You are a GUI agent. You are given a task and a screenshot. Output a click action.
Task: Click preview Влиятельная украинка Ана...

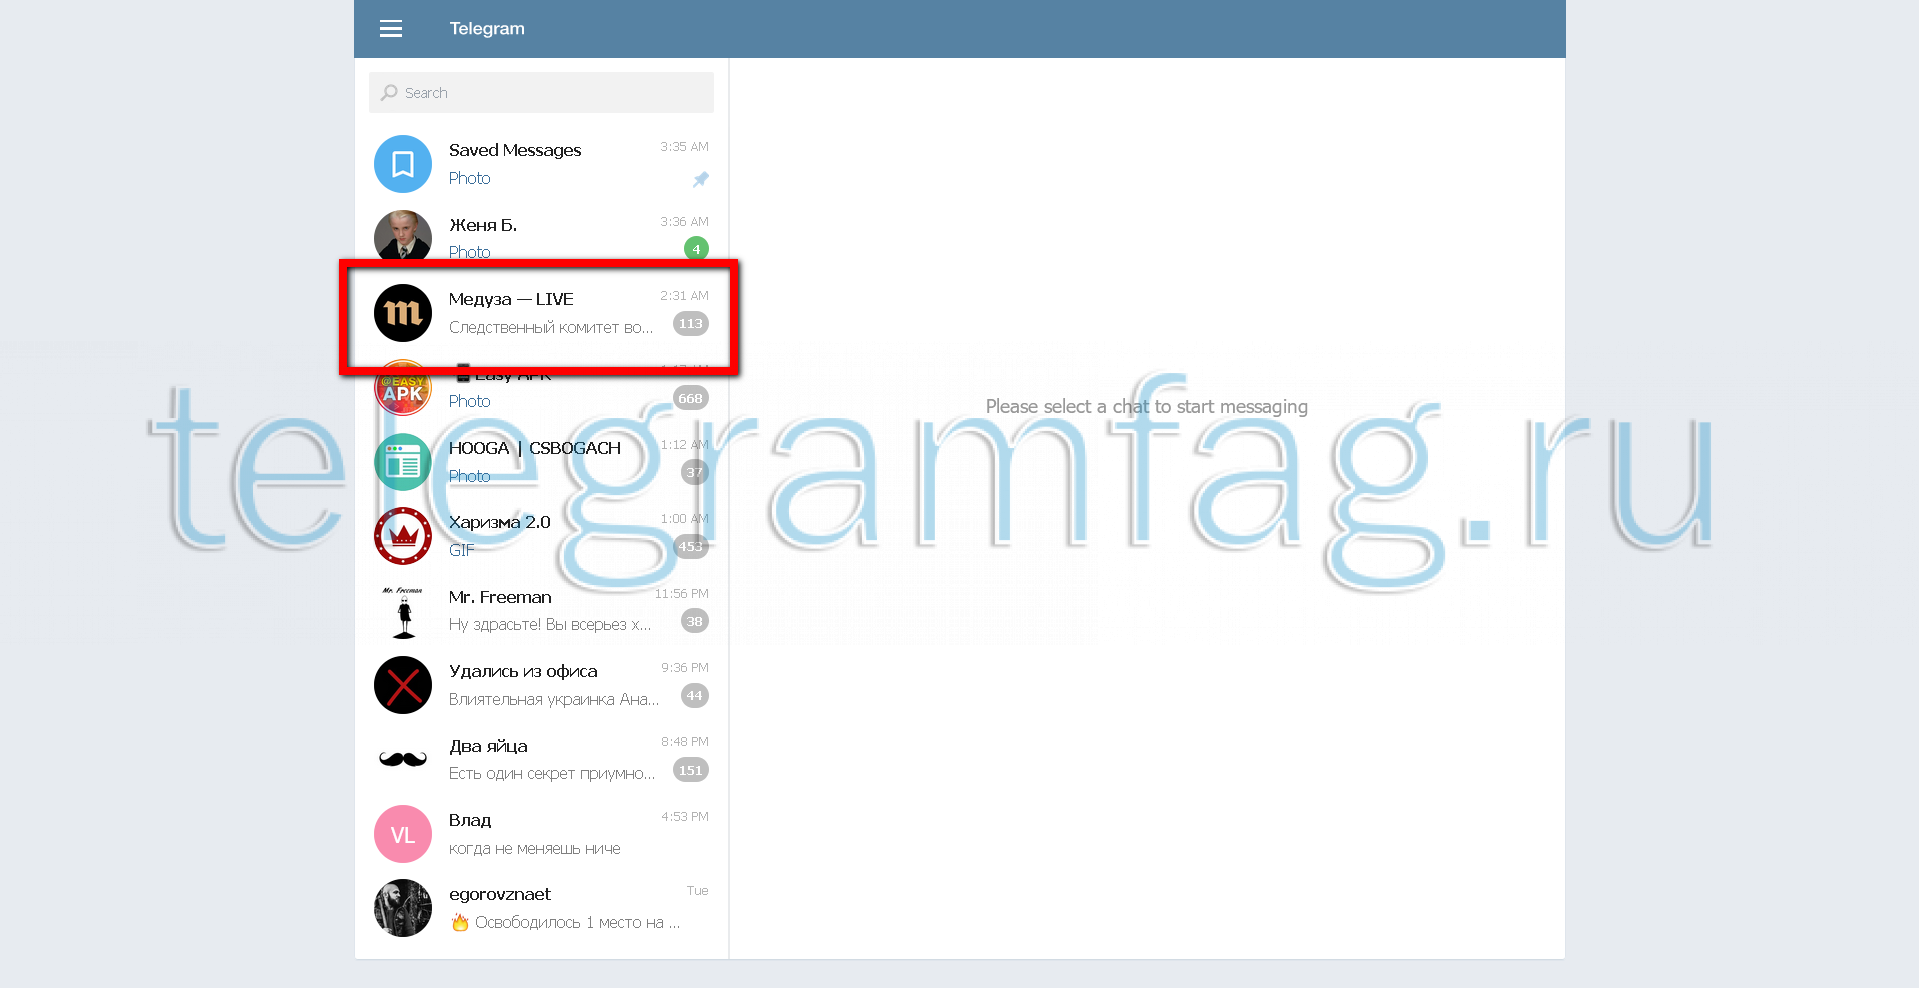(554, 699)
